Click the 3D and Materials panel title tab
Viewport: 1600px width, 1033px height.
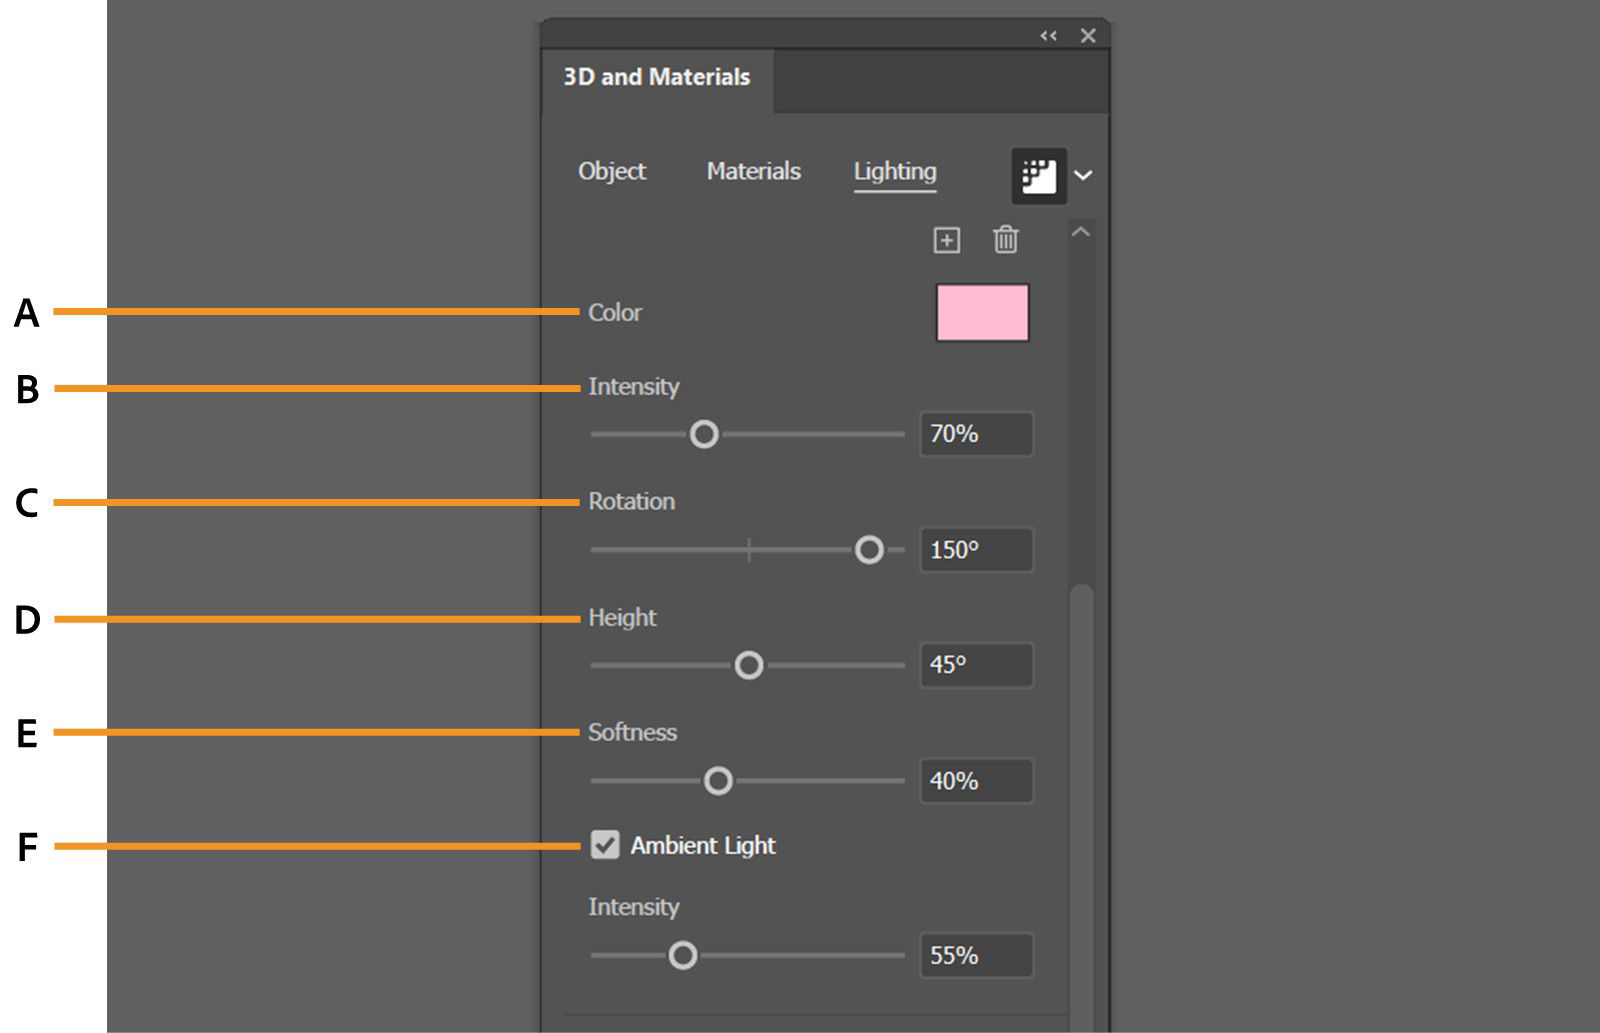click(655, 78)
